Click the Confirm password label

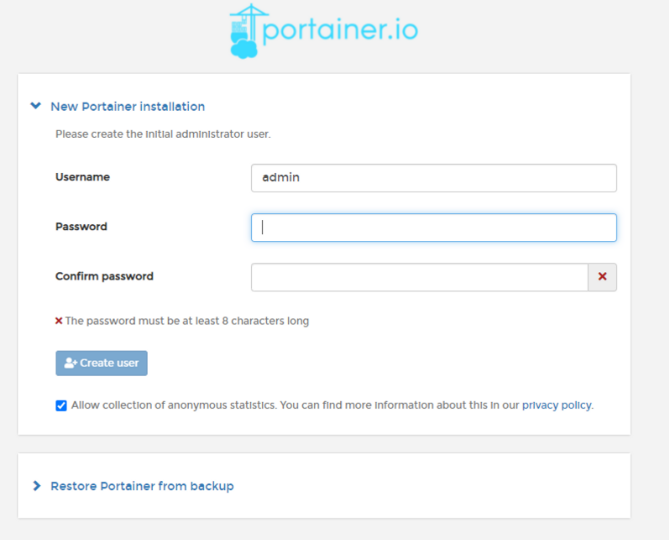(x=105, y=276)
